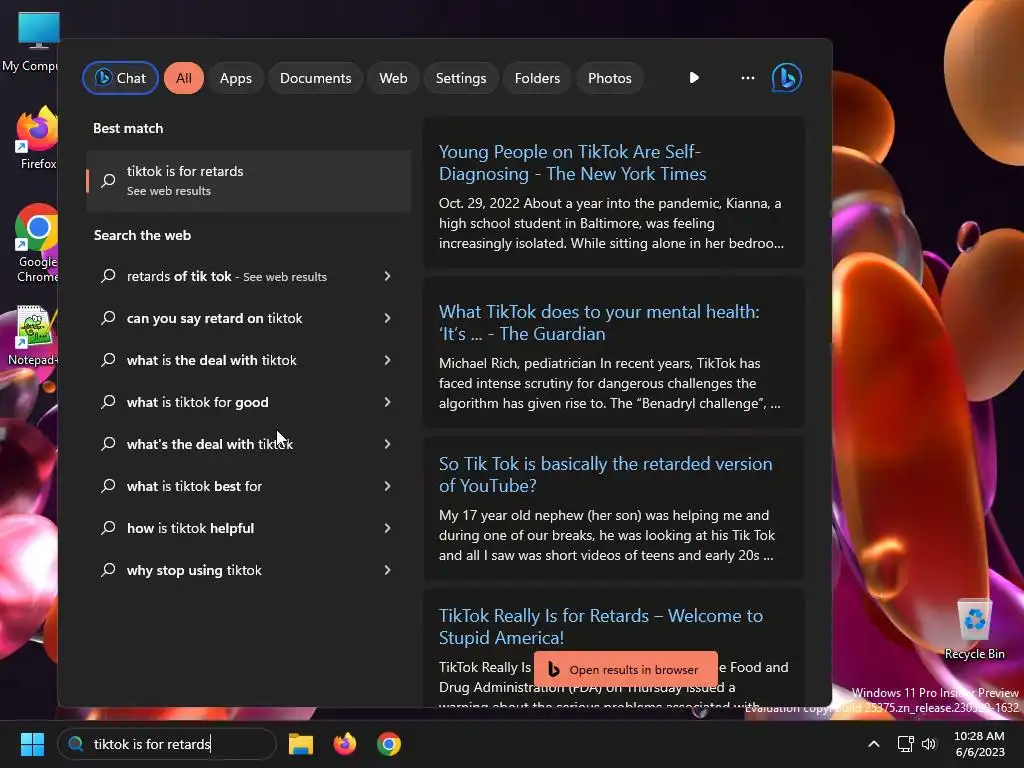Switch to the Photos filter tab

pyautogui.click(x=609, y=78)
